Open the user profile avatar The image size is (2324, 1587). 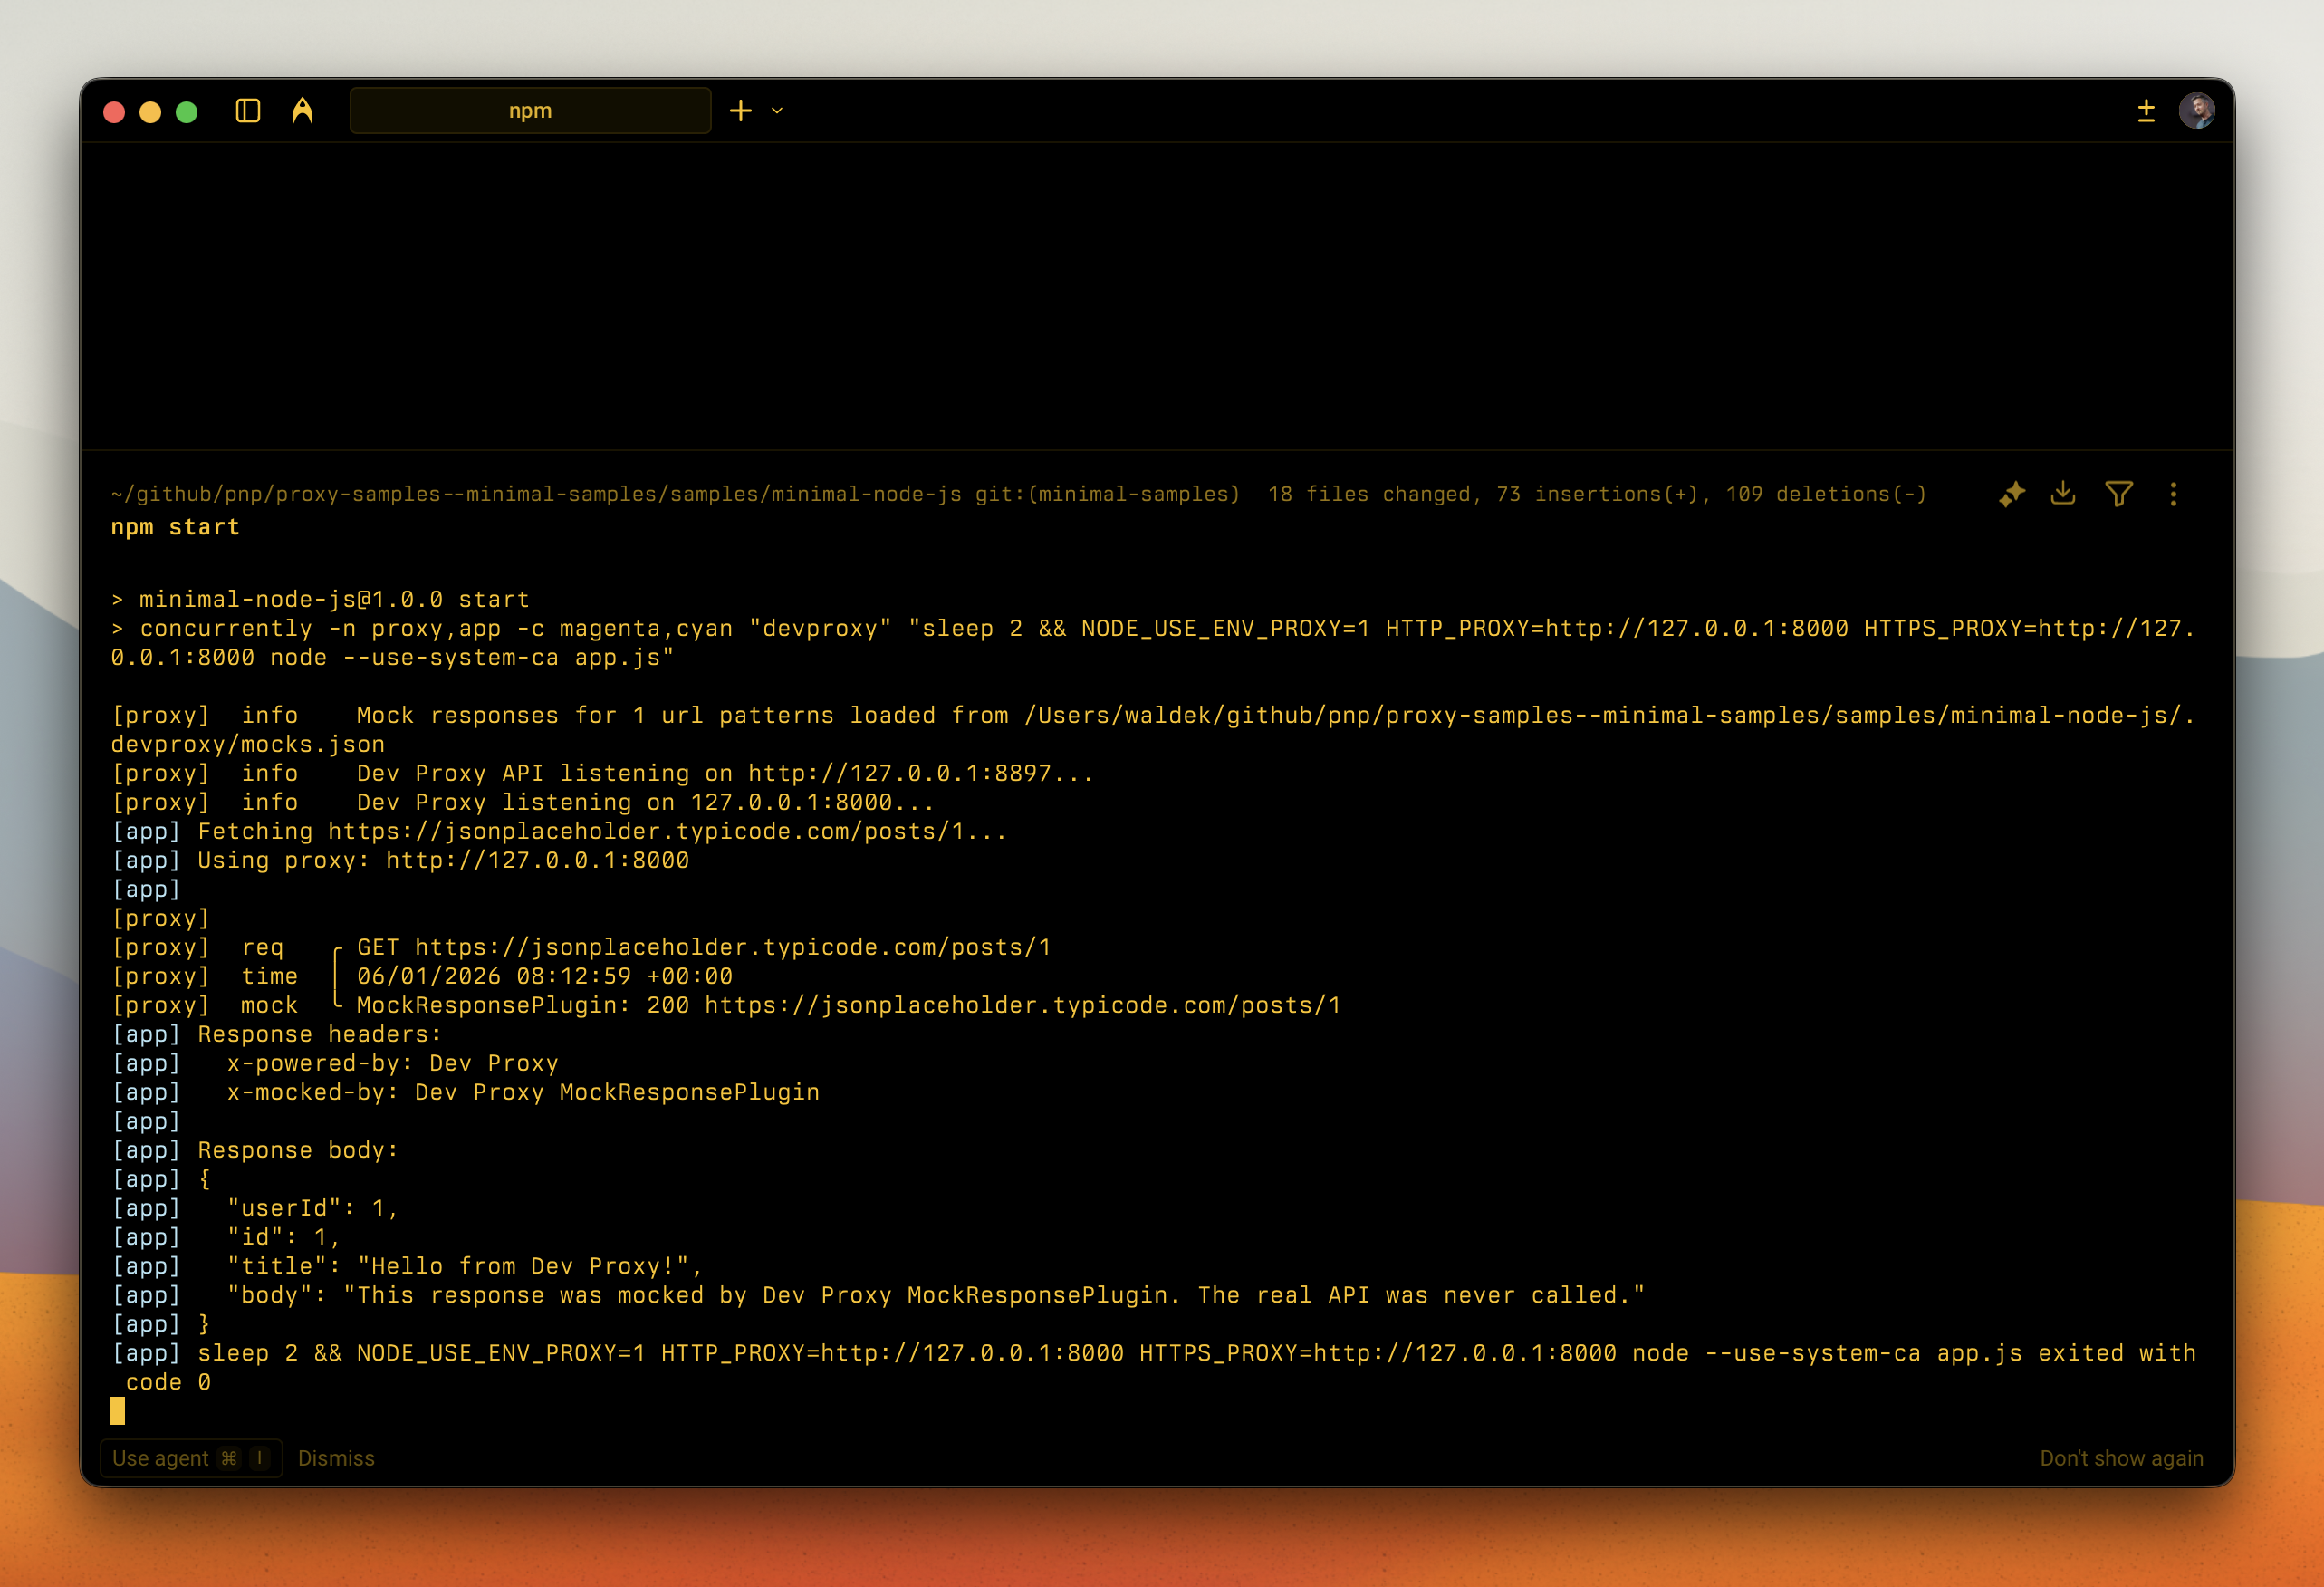pyautogui.click(x=2196, y=111)
